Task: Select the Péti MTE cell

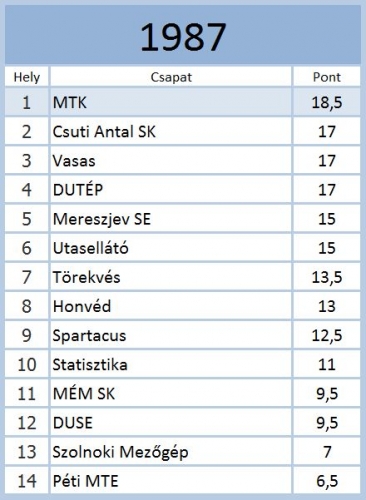Action: coord(171,481)
